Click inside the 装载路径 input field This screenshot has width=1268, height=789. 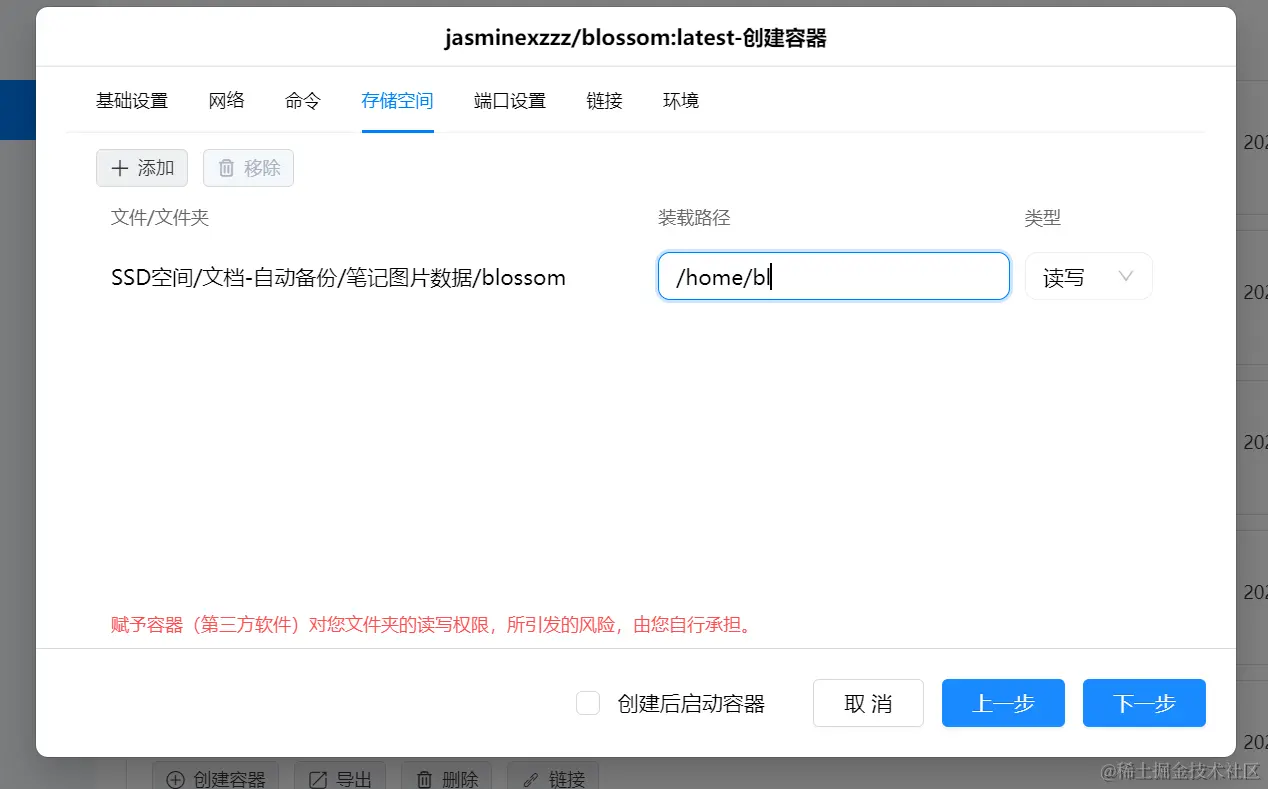pos(833,276)
